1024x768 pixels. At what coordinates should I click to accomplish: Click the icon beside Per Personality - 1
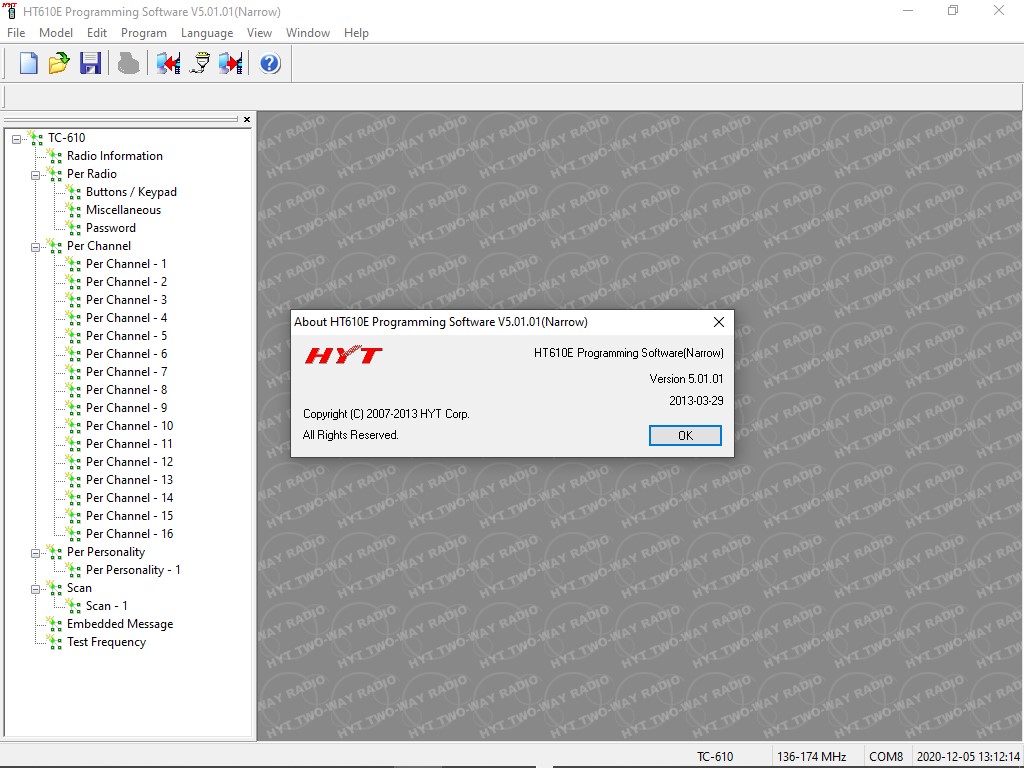pyautogui.click(x=74, y=570)
